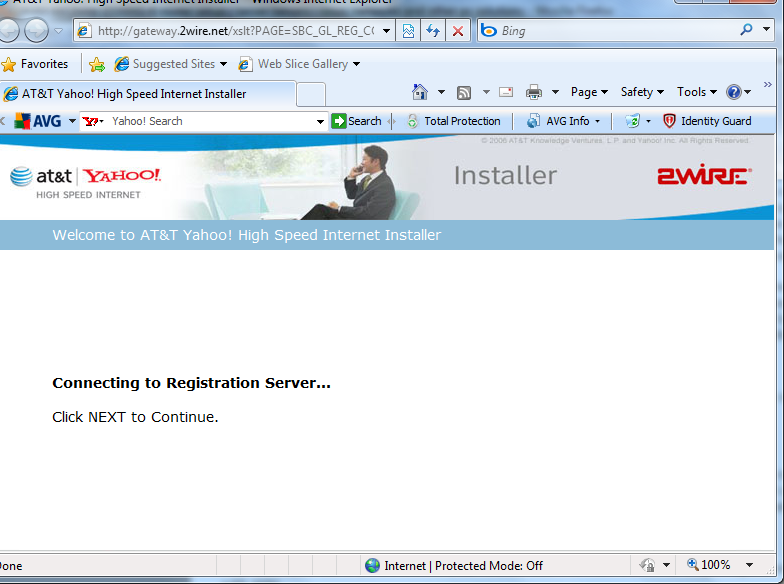The height and width of the screenshot is (584, 784).
Task: Click the Internet zone globe icon
Action: (x=372, y=566)
